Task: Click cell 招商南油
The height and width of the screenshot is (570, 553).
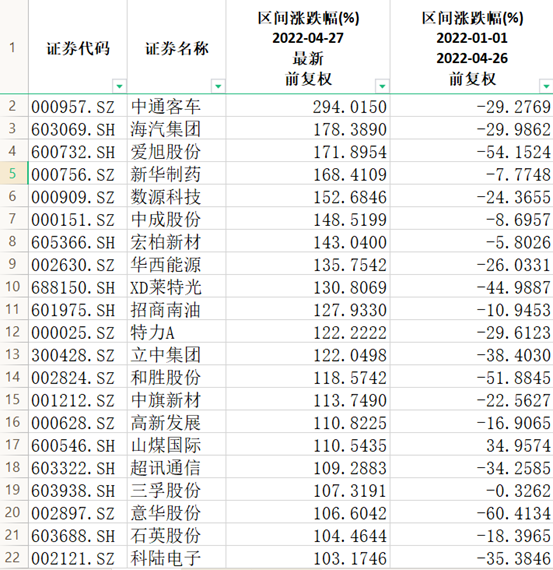Action: (177, 309)
